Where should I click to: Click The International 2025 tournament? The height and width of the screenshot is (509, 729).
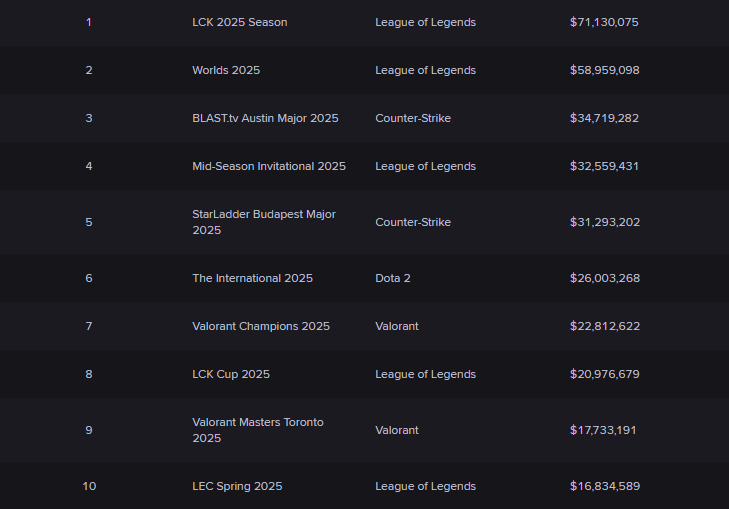tap(252, 278)
